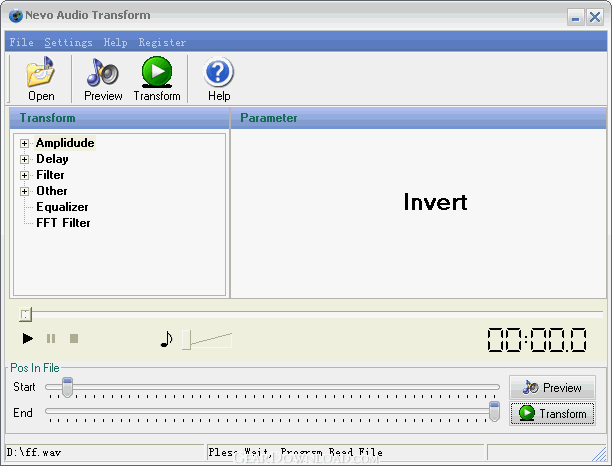The width and height of the screenshot is (612, 466).
Task: Select Amplidude in the Transform tree
Action: (65, 143)
